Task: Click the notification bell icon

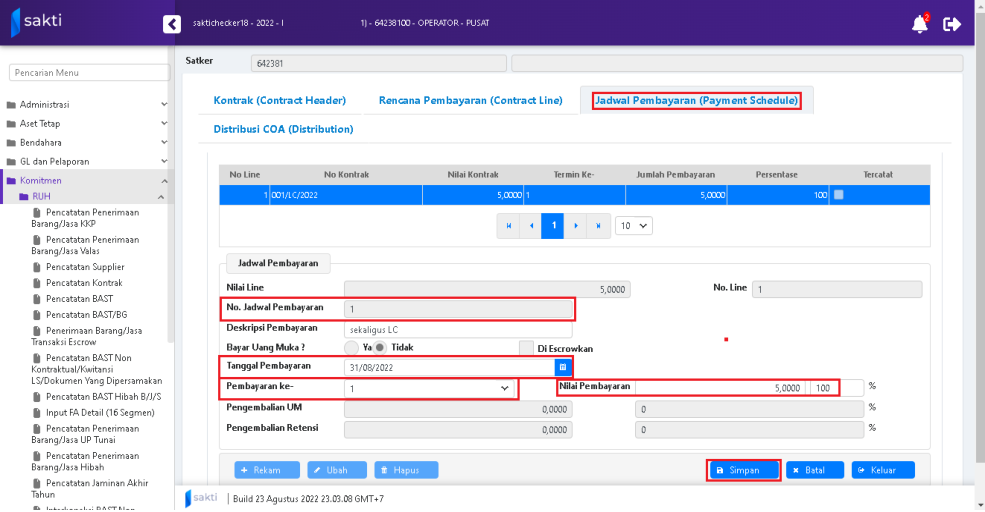Action: pos(919,24)
